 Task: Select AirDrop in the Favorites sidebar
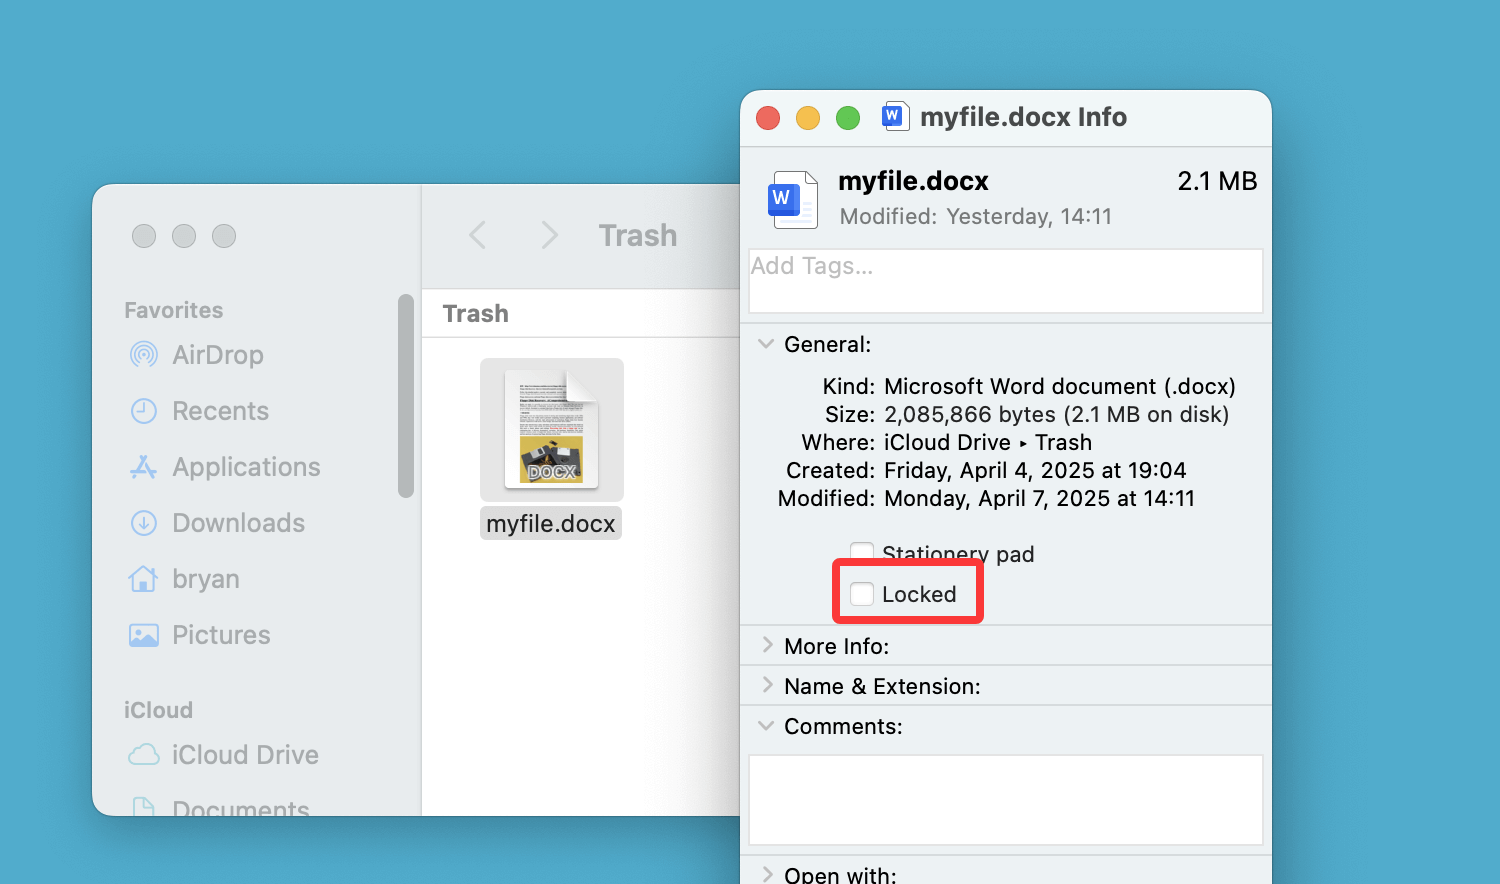click(218, 355)
